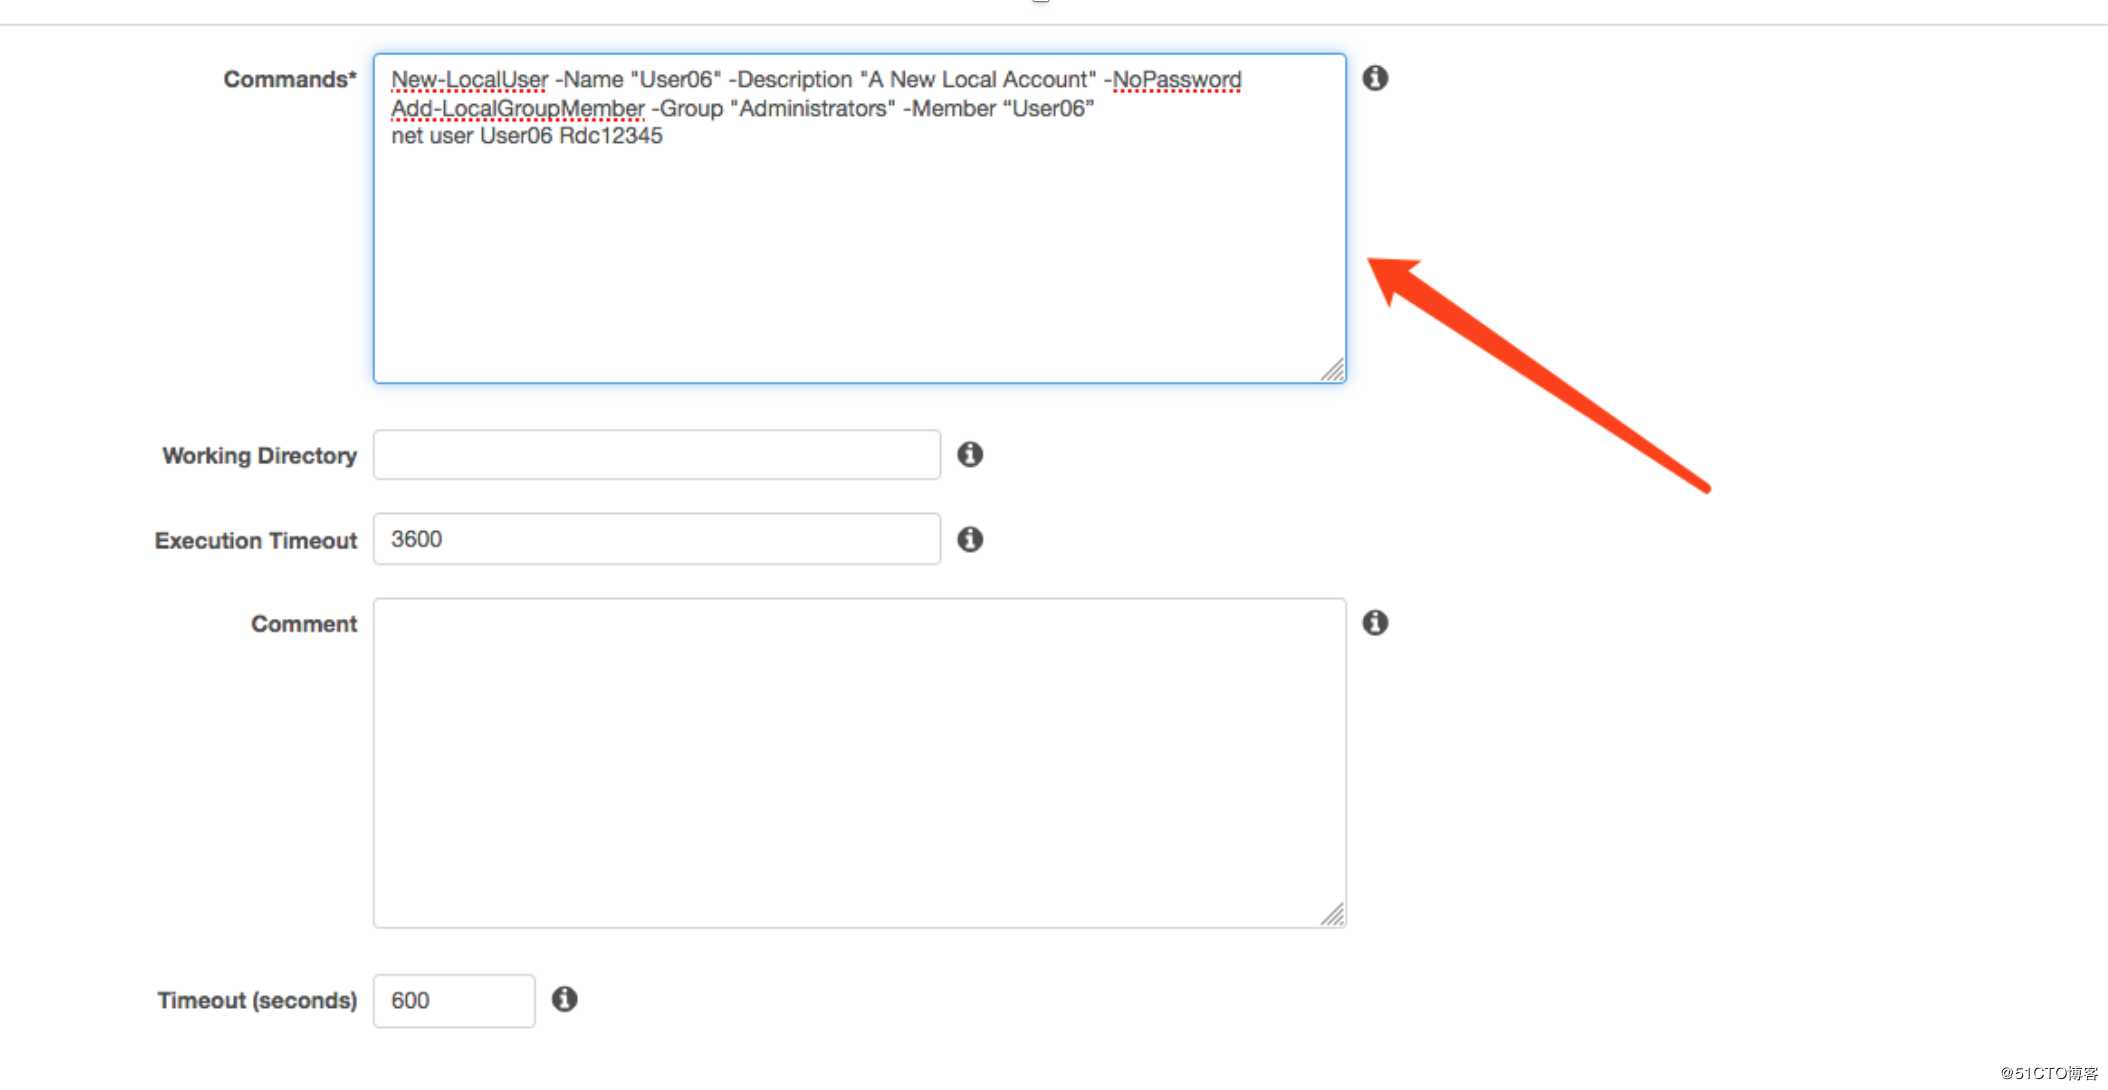Click the Add-LocalGroupMember command line
The image size is (2108, 1090).
[742, 108]
